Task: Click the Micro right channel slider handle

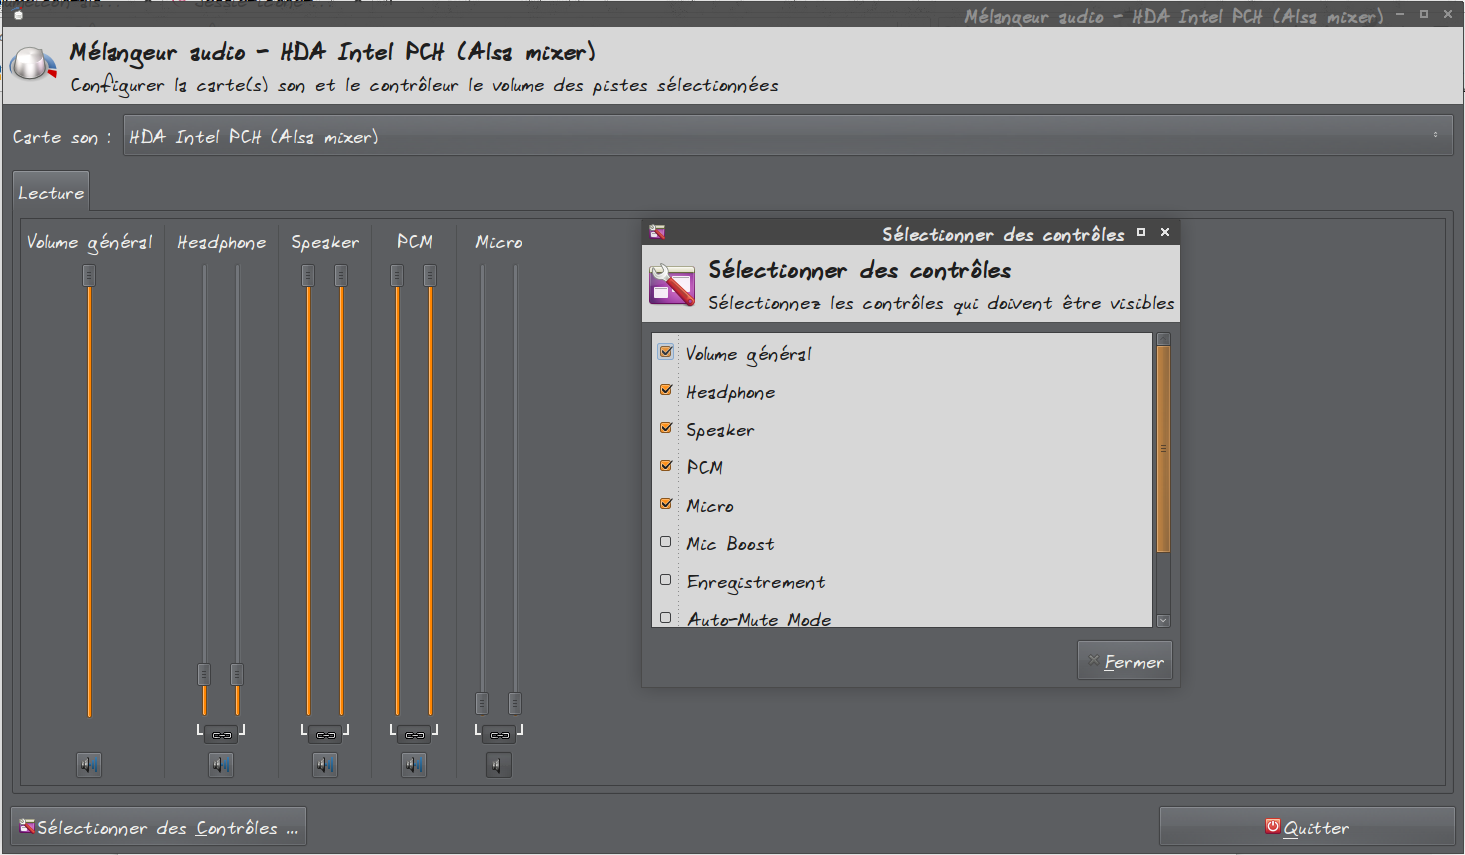Action: (515, 703)
